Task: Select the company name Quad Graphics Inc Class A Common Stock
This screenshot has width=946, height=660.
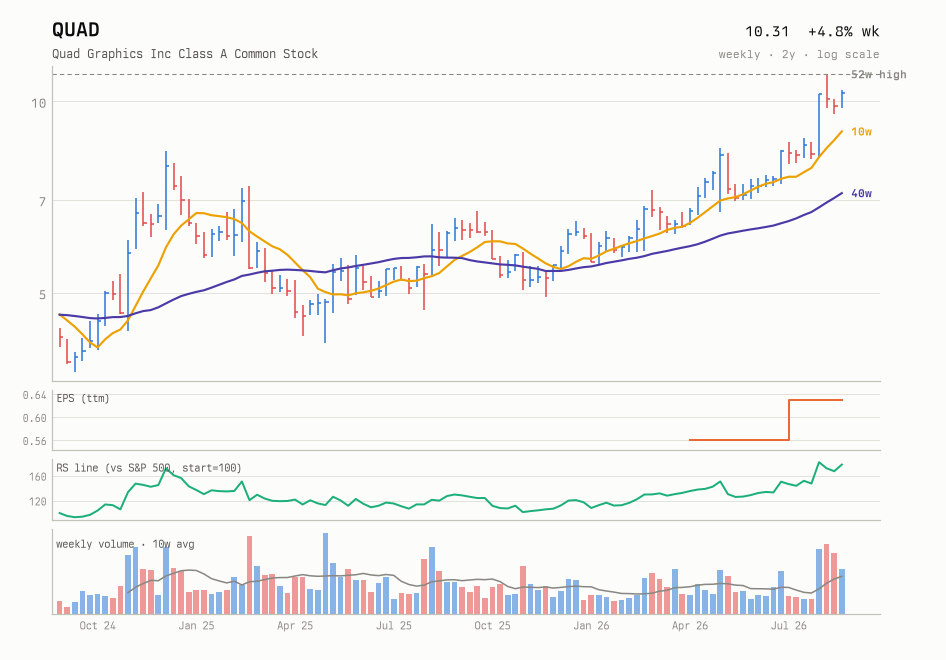Action: 185,54
